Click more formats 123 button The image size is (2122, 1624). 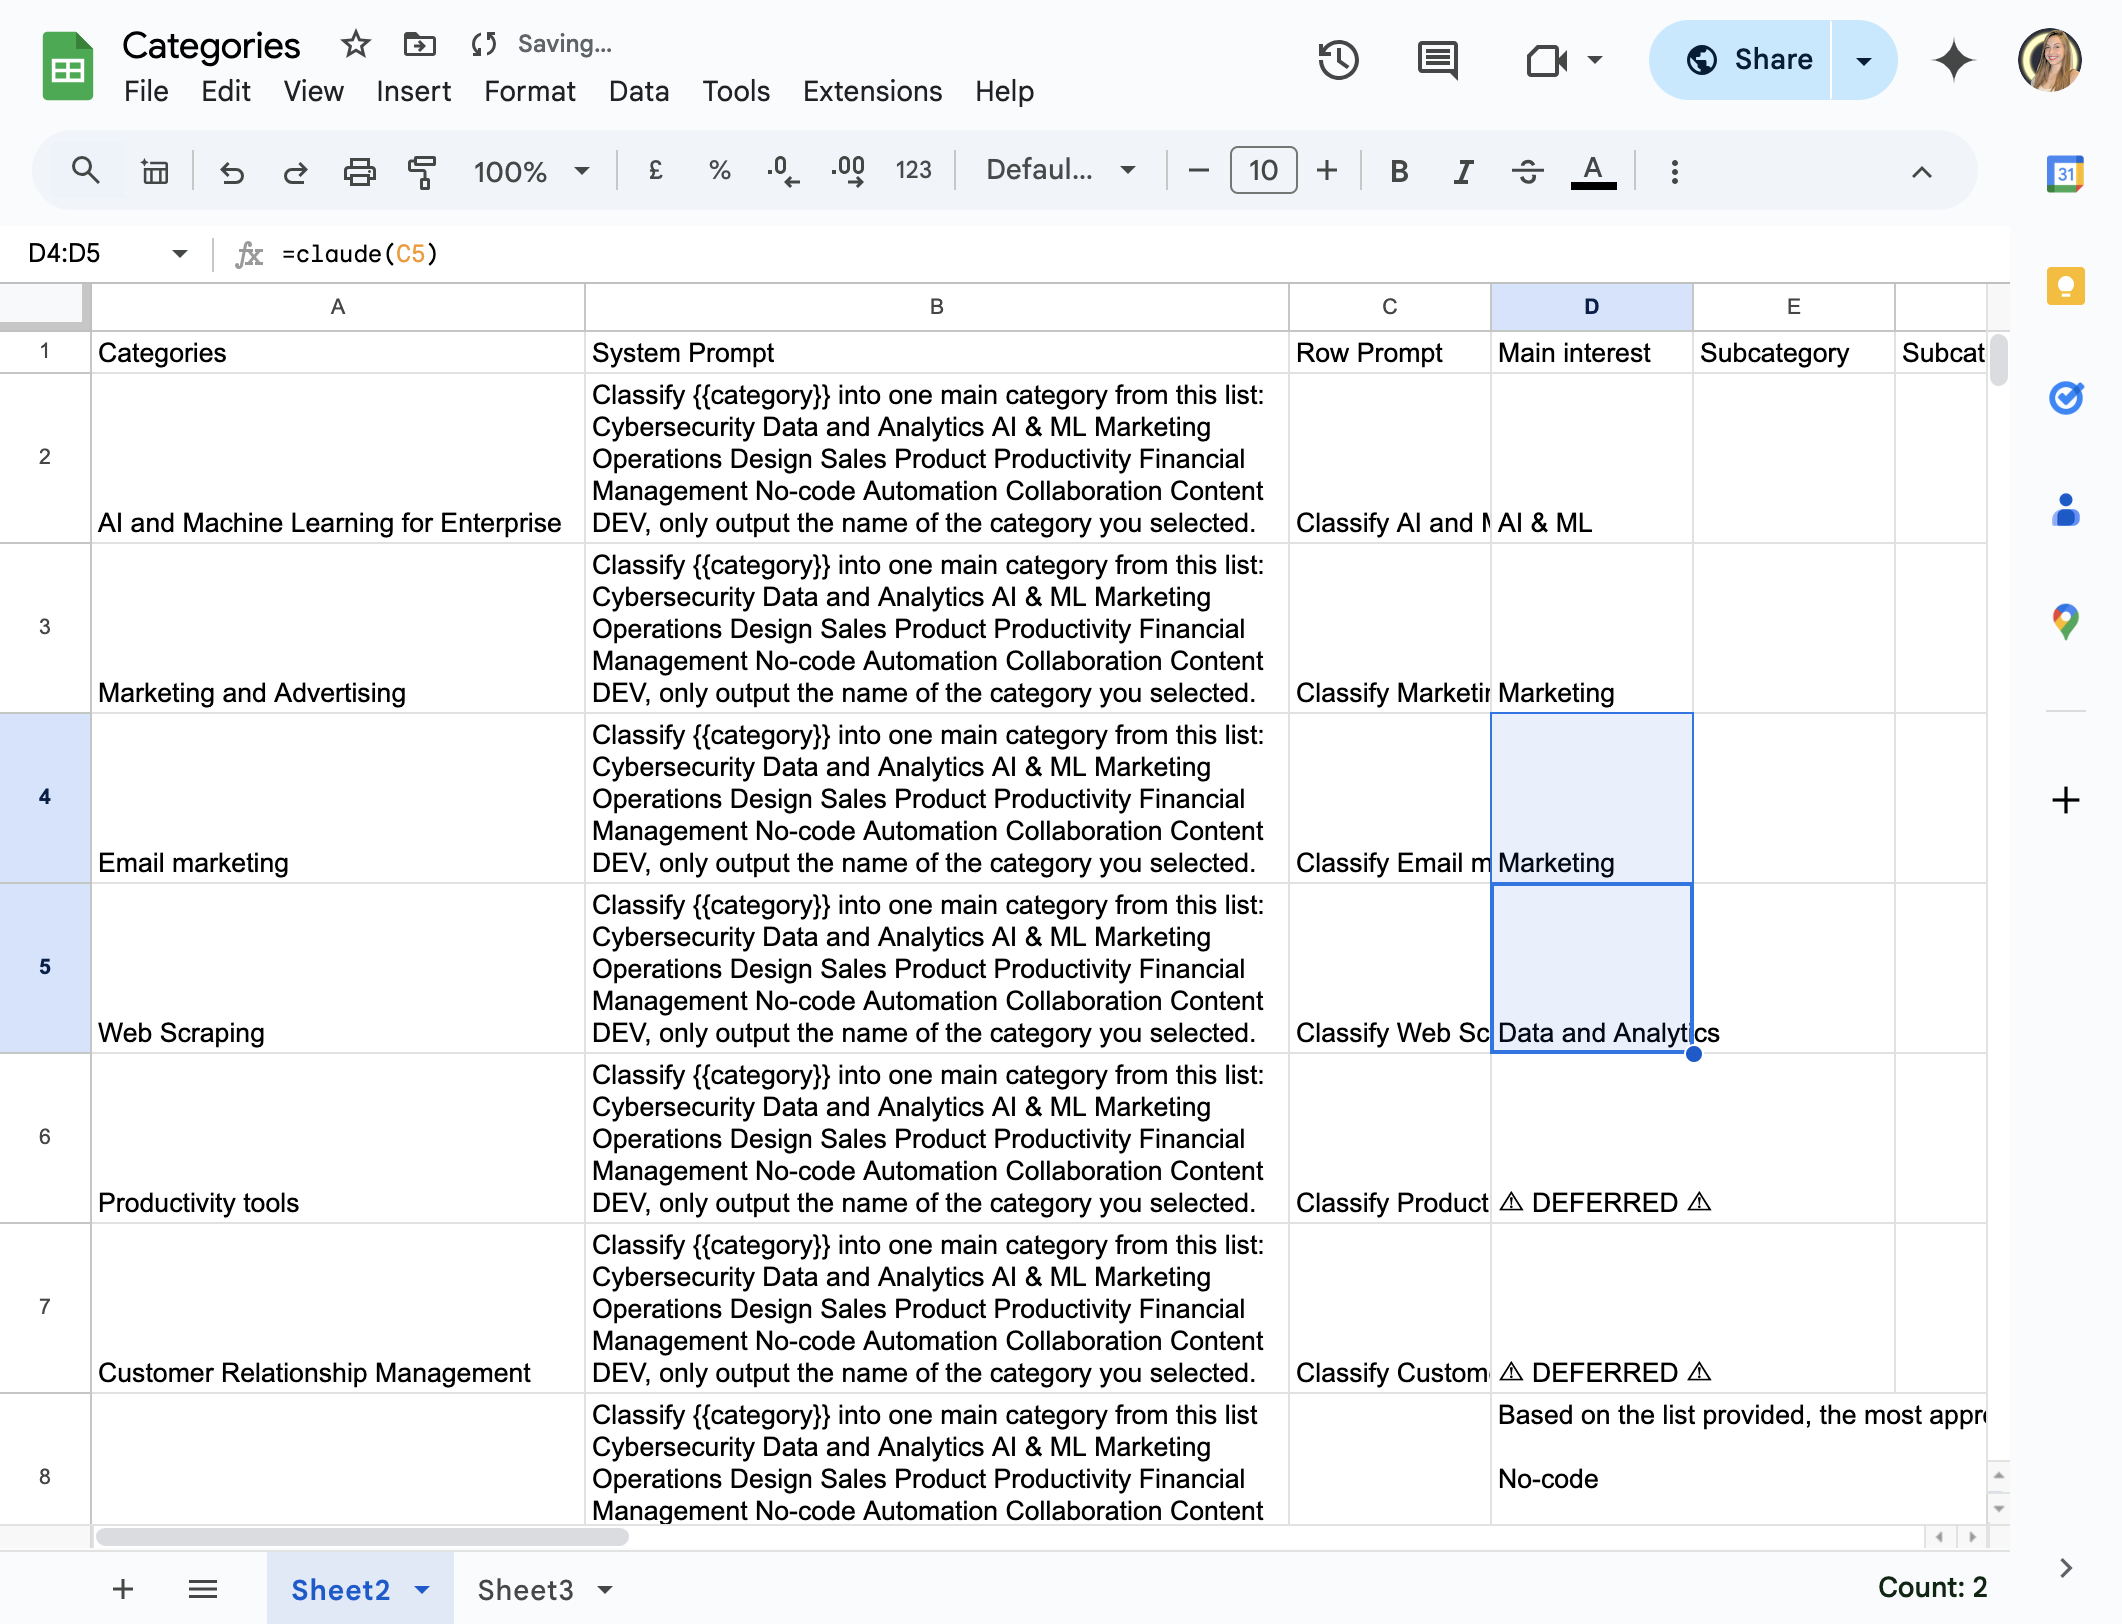tap(913, 171)
